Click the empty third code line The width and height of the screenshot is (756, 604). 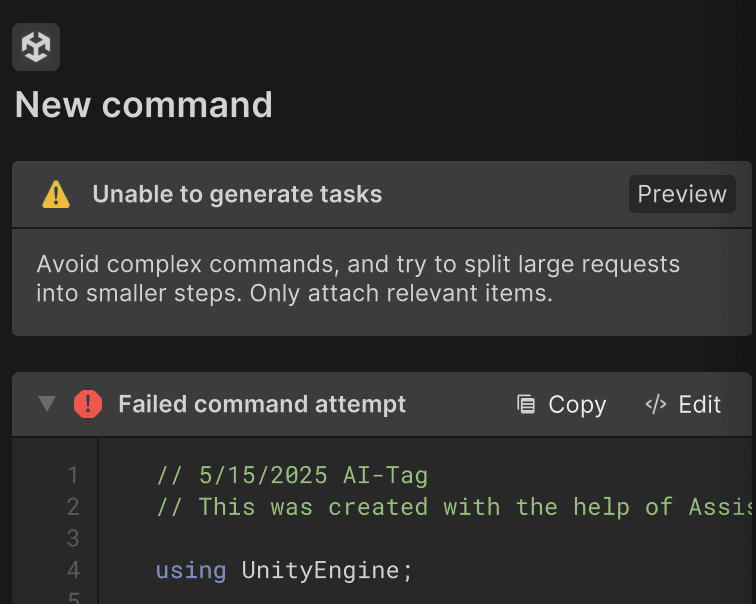tap(400, 539)
